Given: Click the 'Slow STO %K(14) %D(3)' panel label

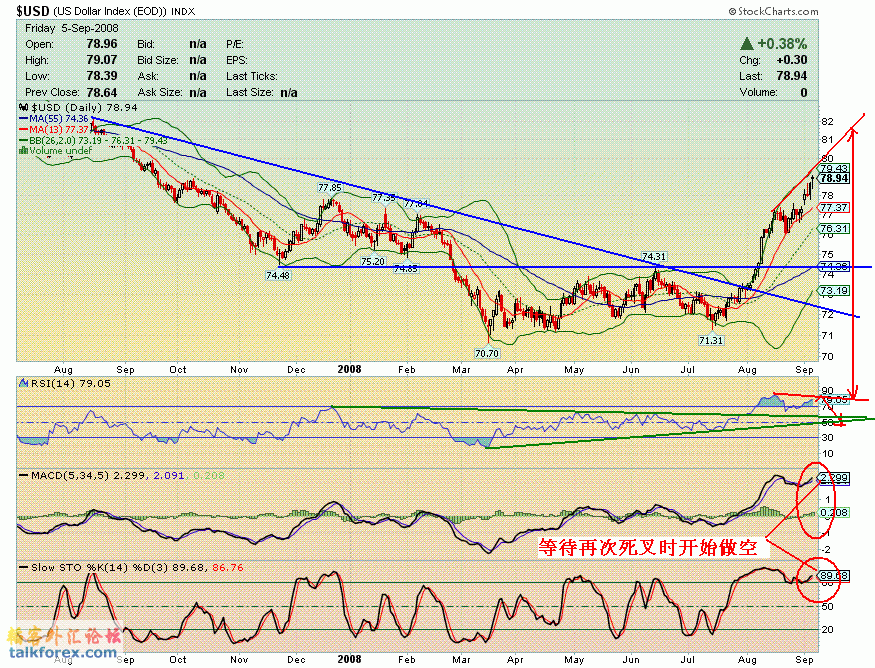Looking at the screenshot, I should (x=99, y=567).
